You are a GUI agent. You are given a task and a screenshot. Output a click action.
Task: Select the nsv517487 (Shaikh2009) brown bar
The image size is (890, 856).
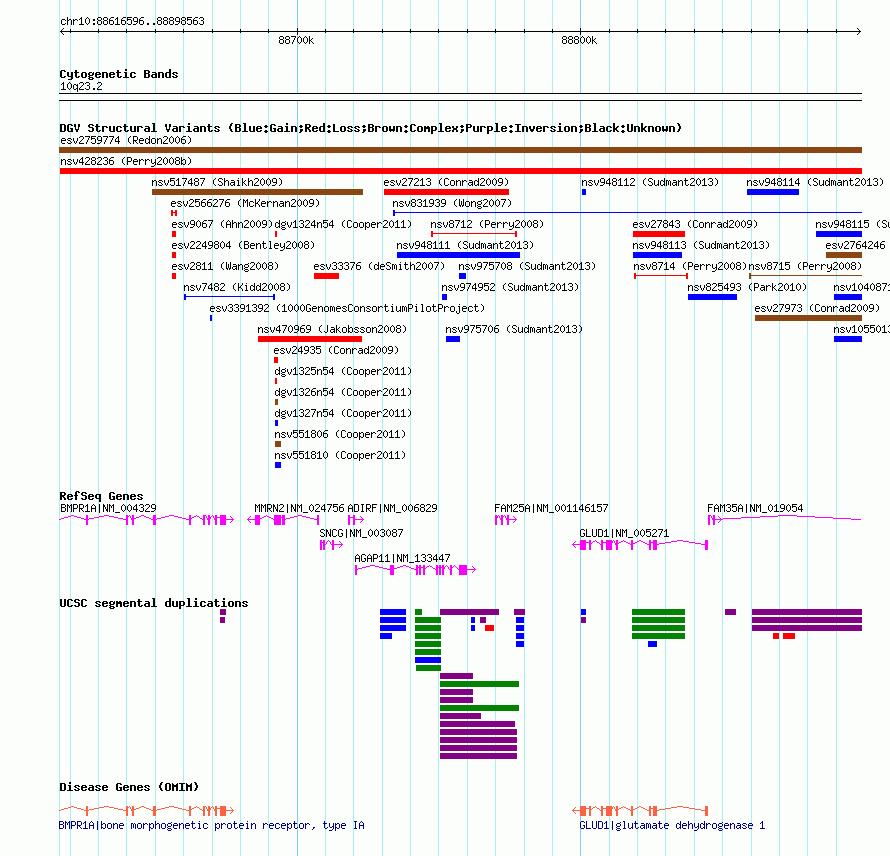click(x=257, y=192)
